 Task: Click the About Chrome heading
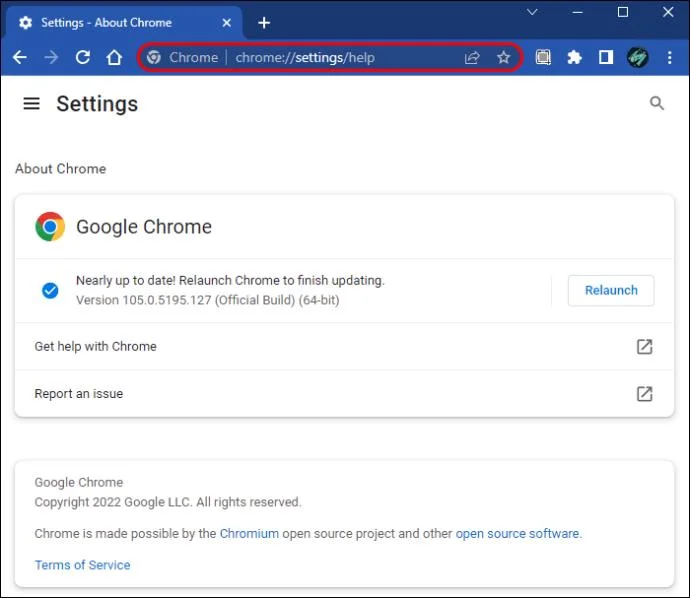point(60,169)
